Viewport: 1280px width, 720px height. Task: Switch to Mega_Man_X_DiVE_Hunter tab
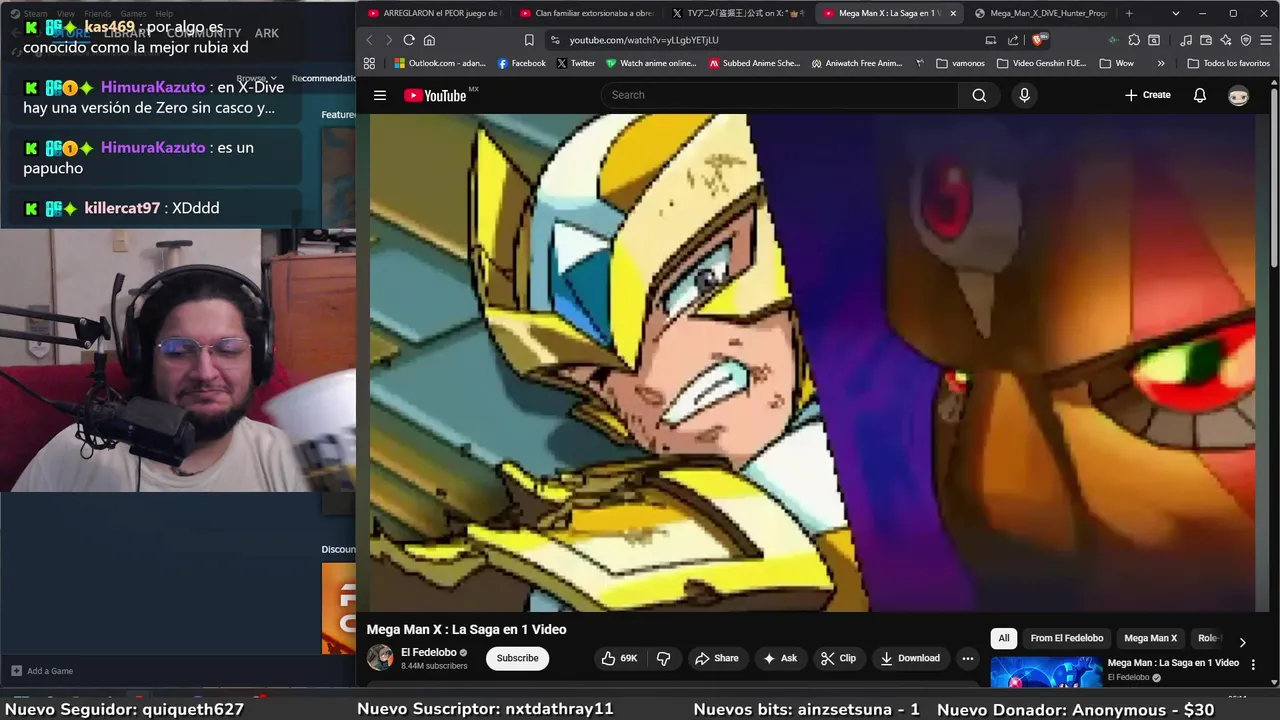point(1043,13)
